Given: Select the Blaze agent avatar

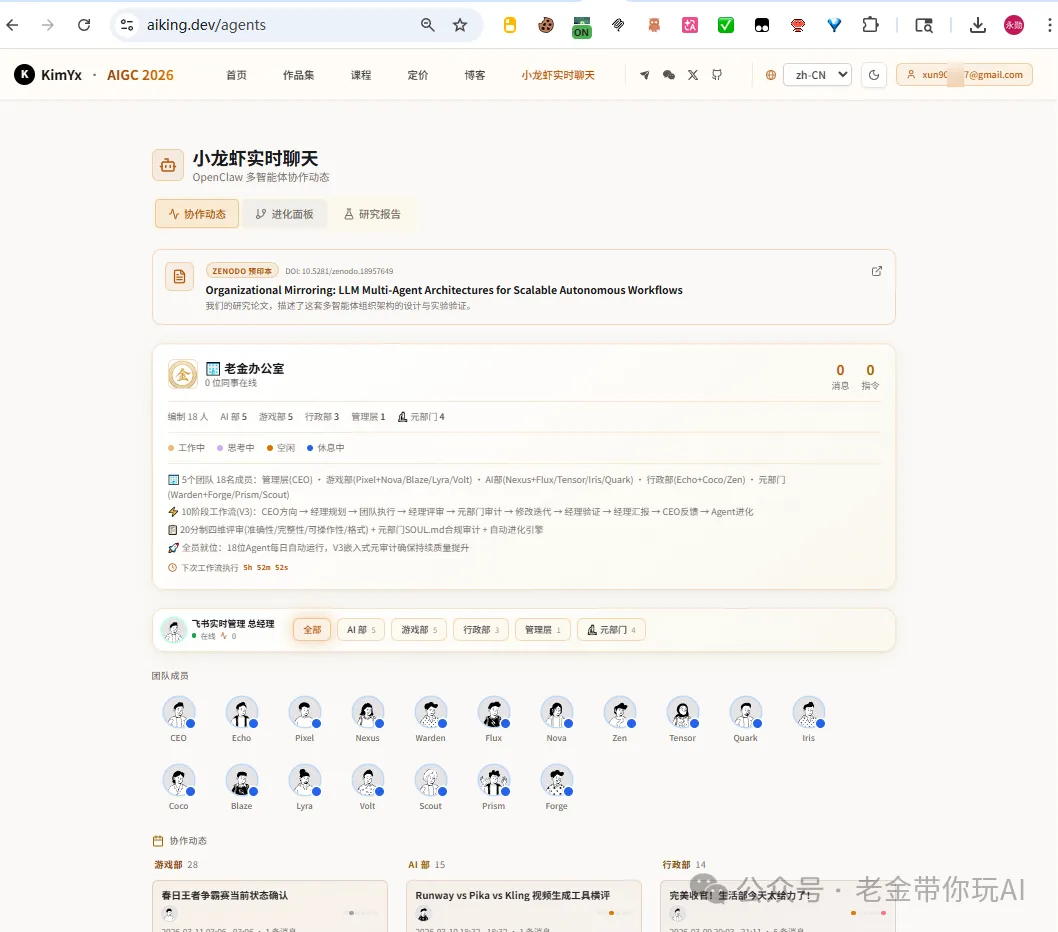Looking at the screenshot, I should pyautogui.click(x=242, y=781).
